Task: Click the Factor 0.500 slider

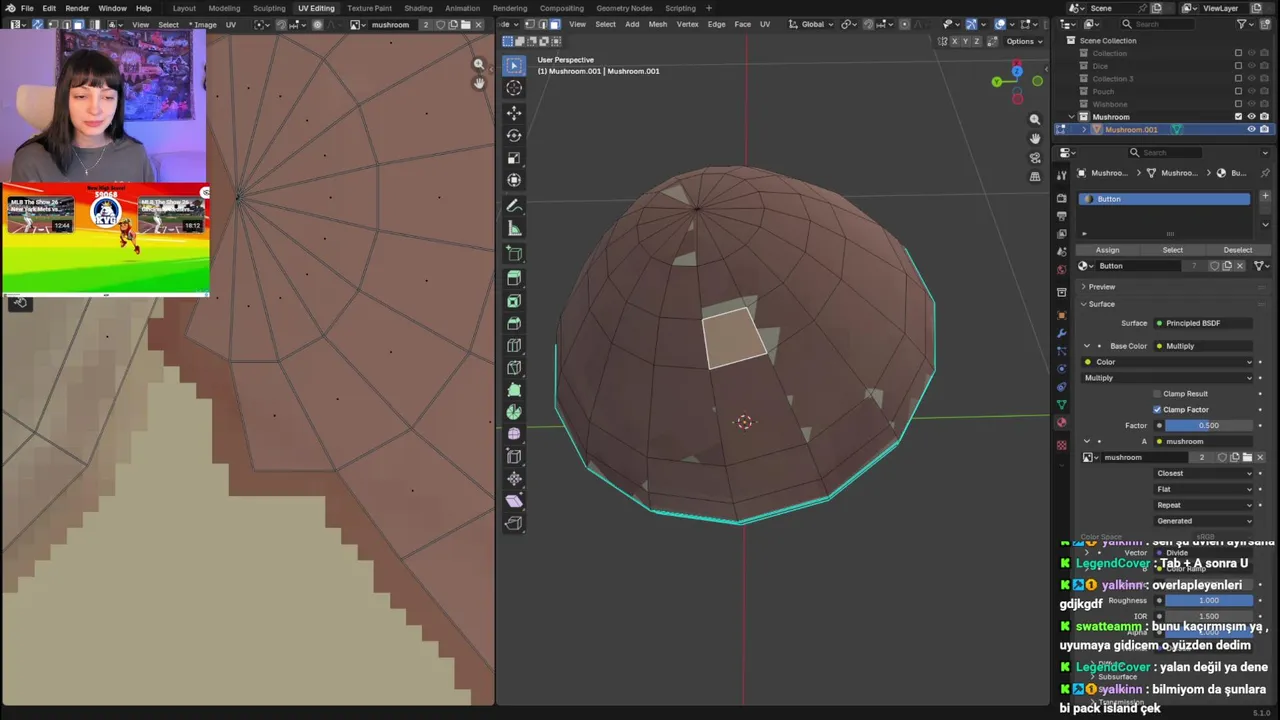Action: click(1208, 426)
